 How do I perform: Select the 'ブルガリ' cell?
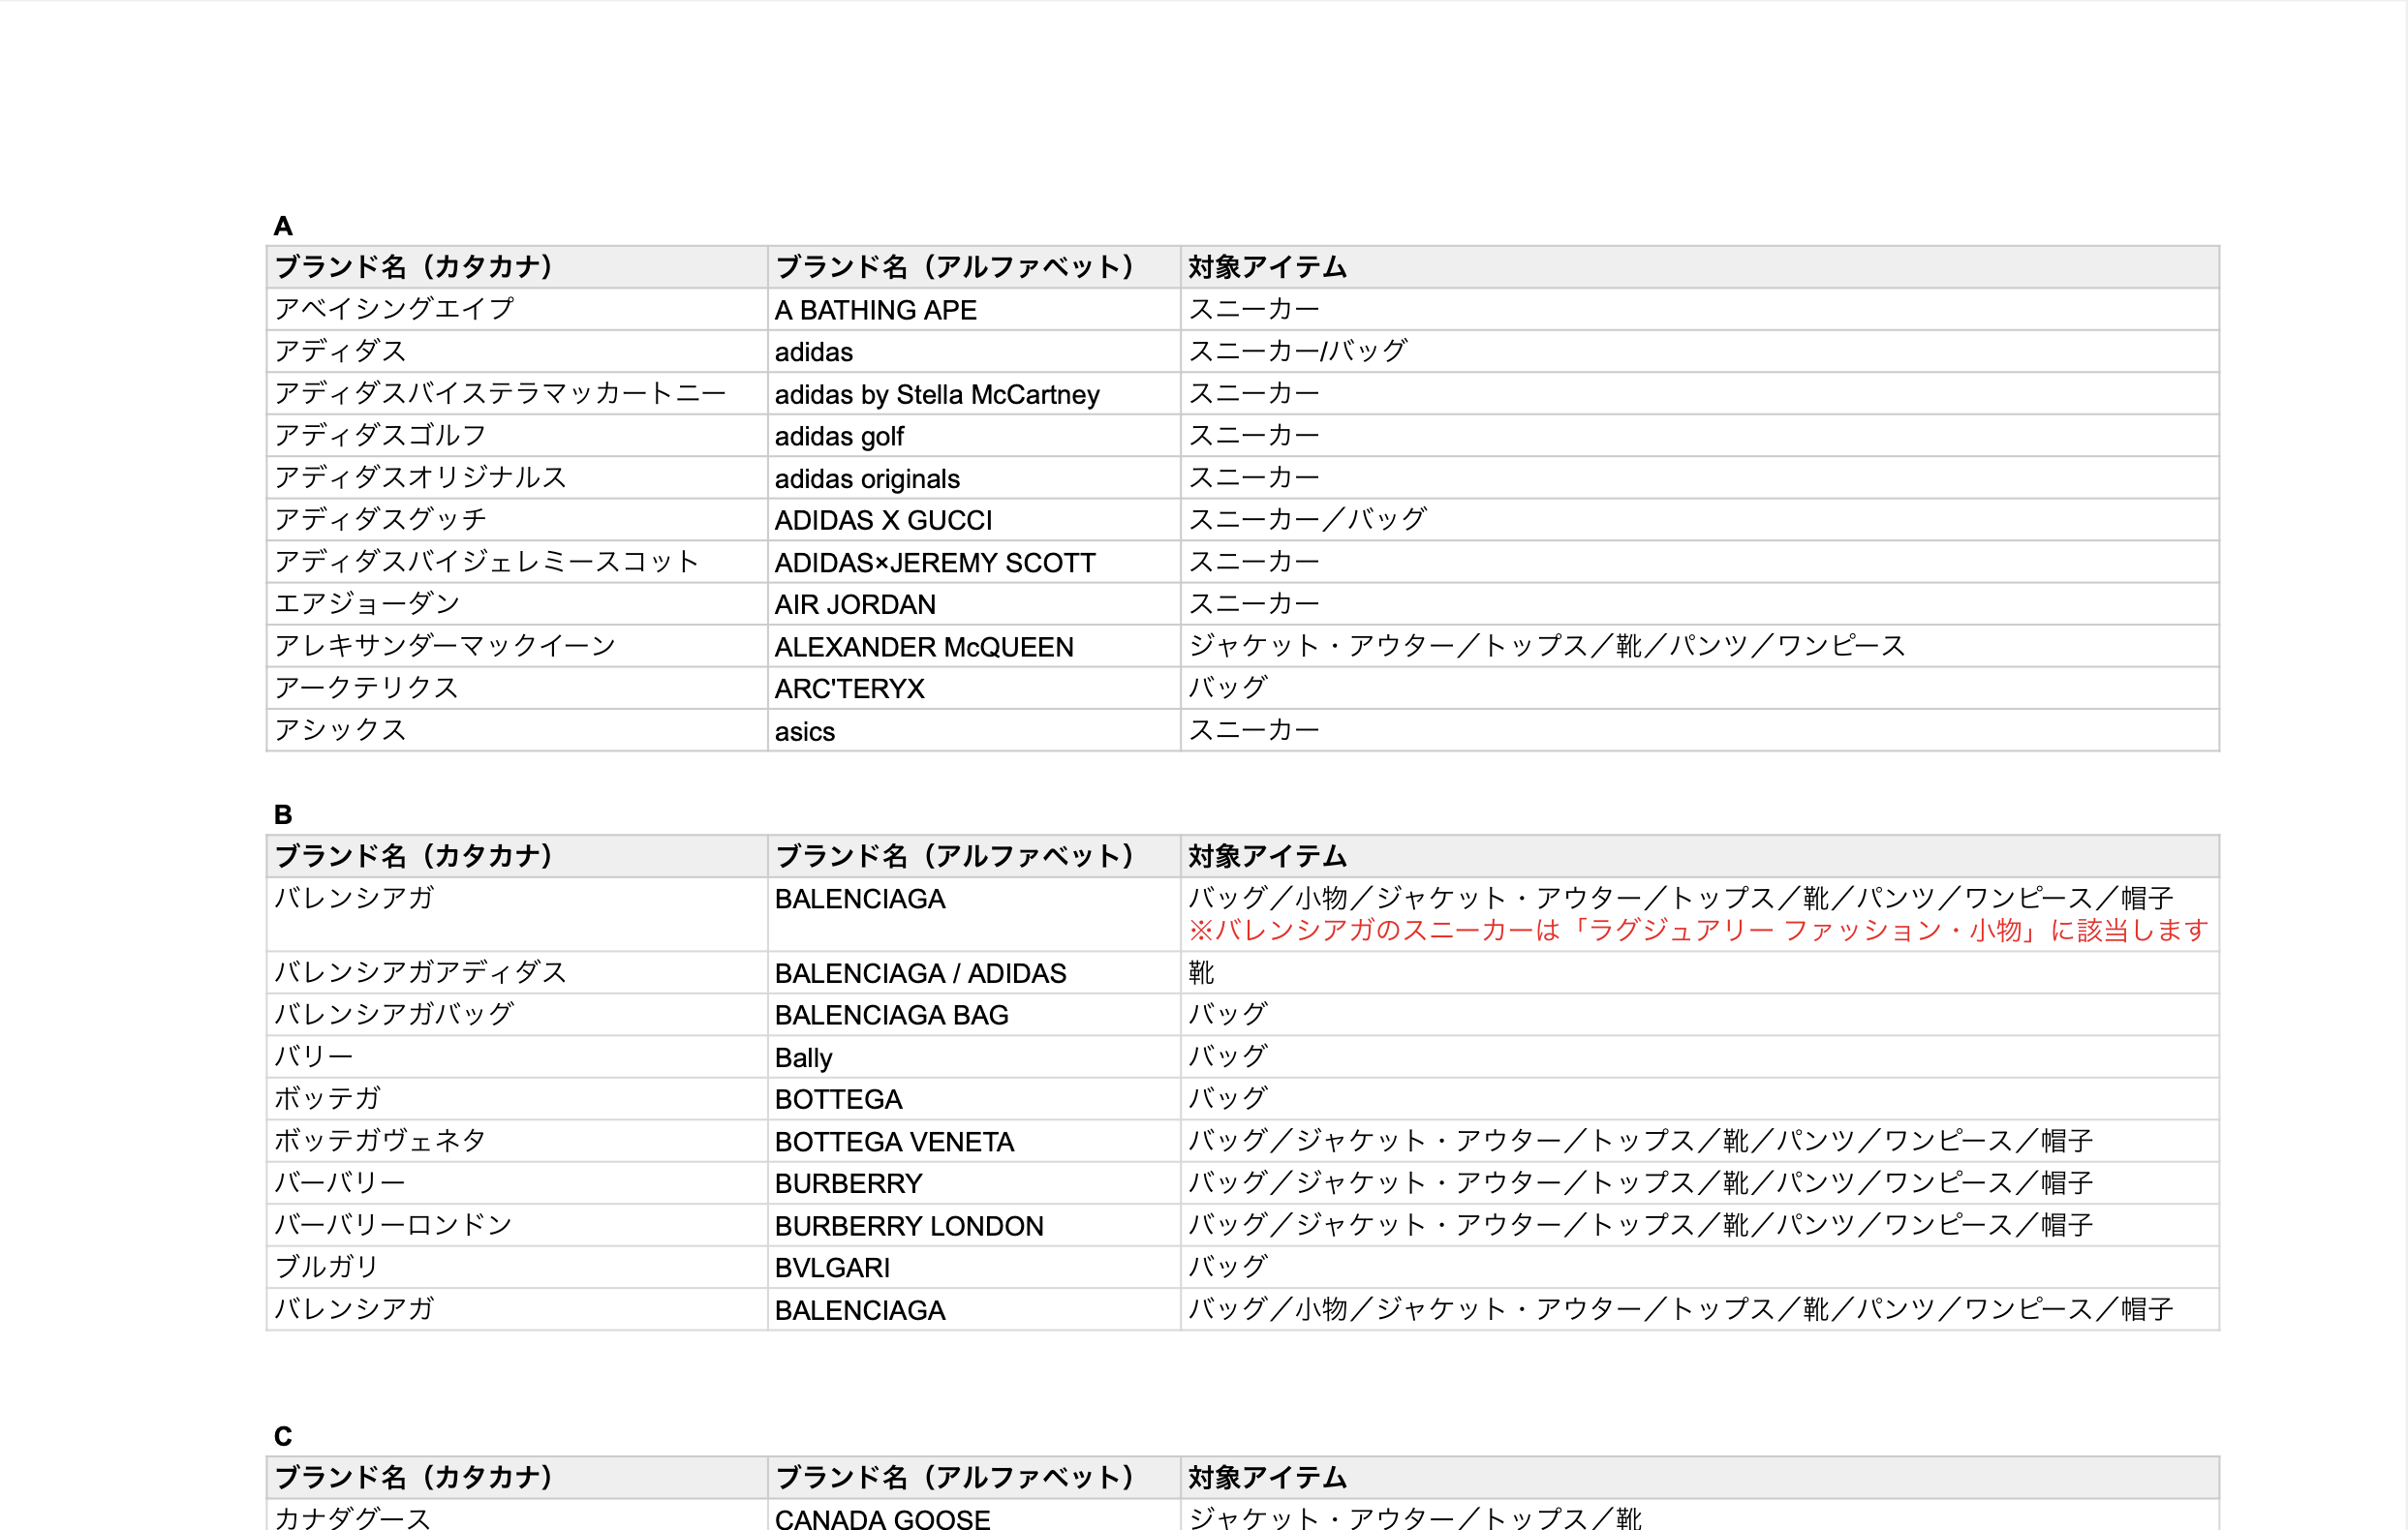(x=517, y=1266)
